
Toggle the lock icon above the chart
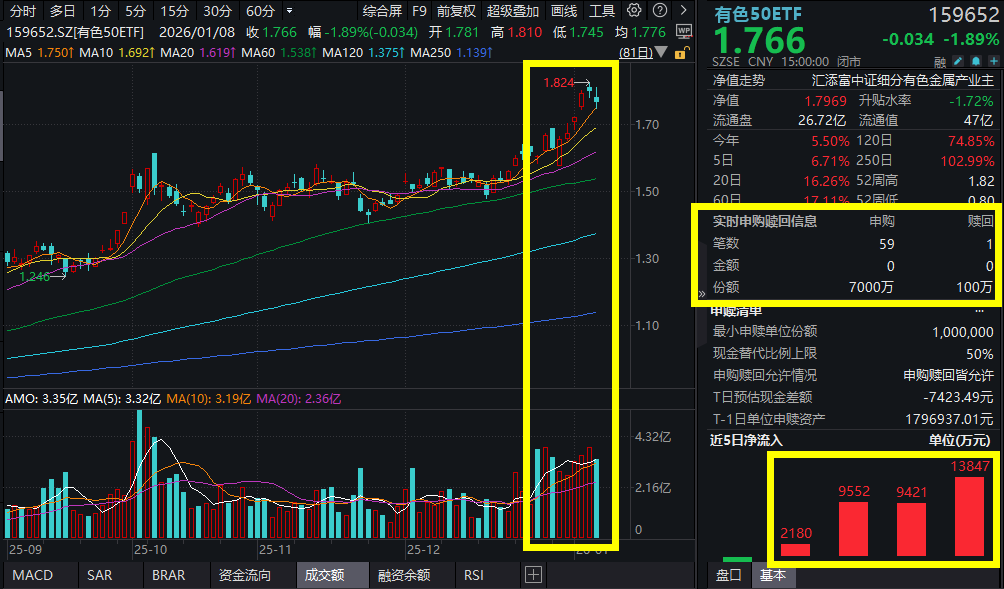click(x=680, y=54)
